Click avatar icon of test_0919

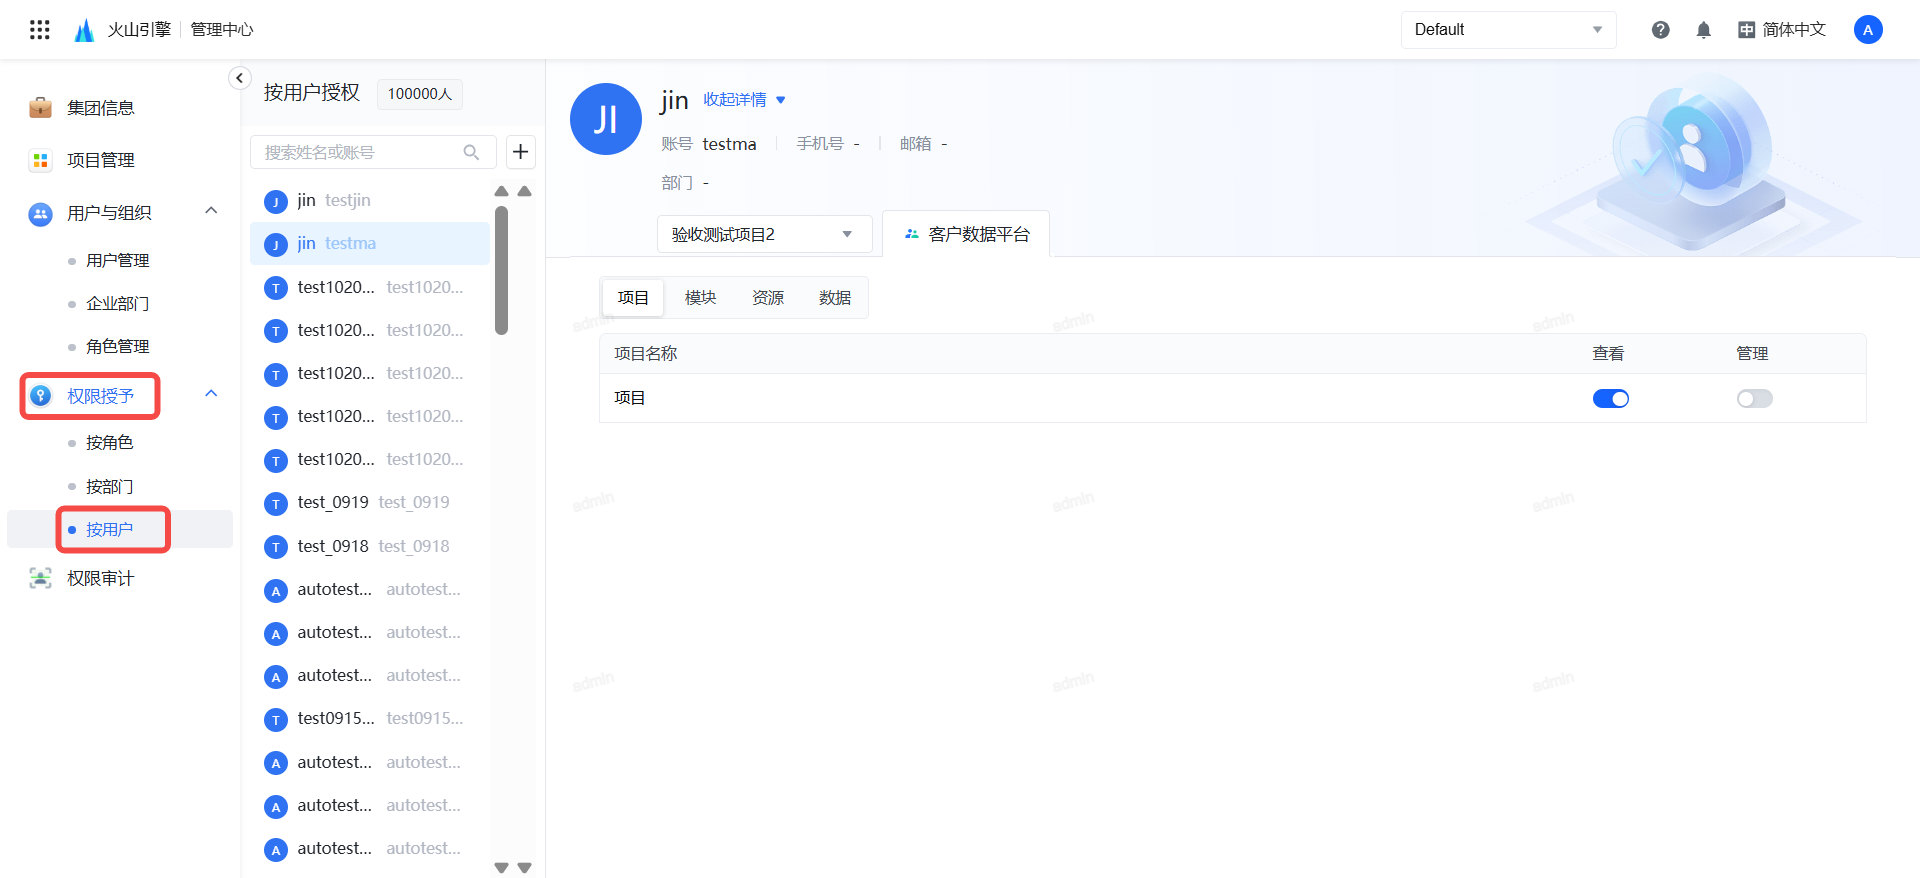pos(276,504)
